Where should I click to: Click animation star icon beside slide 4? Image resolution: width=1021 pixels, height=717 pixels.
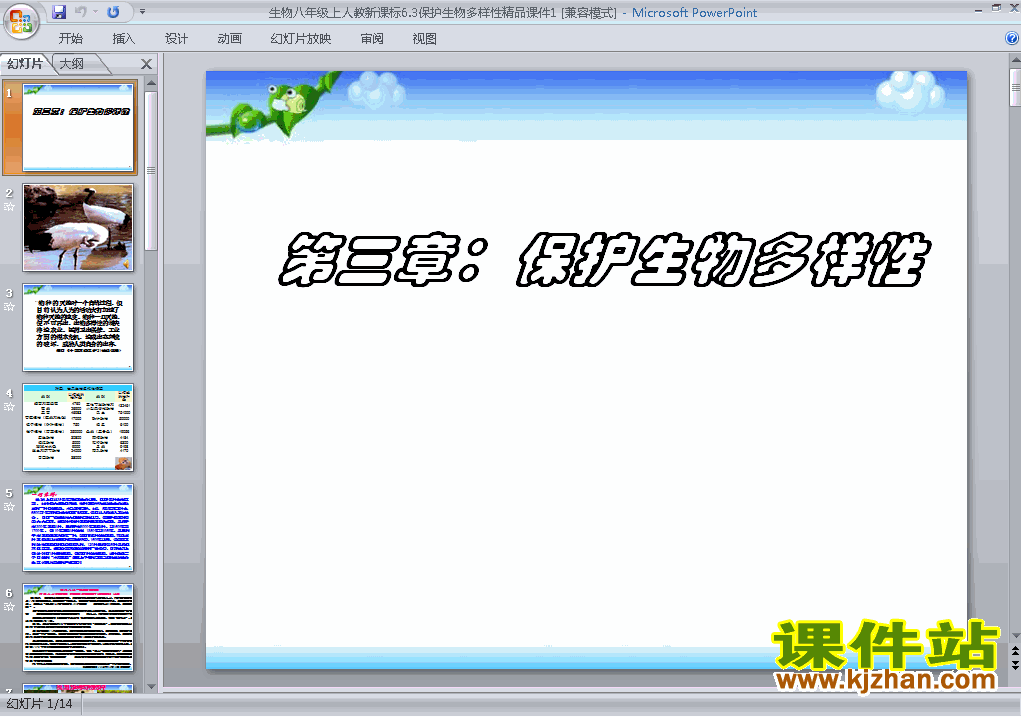click(x=9, y=407)
